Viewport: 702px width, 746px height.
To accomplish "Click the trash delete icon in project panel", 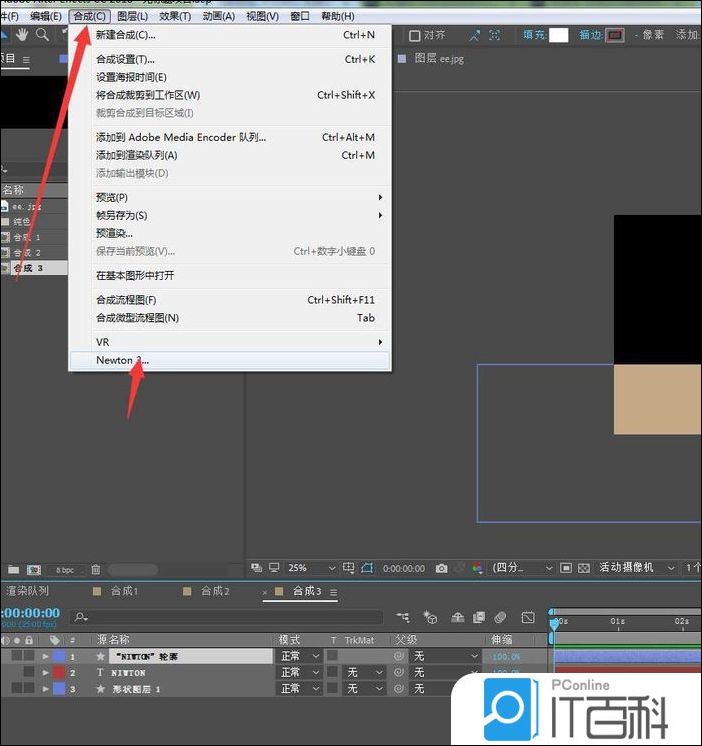I will [96, 569].
